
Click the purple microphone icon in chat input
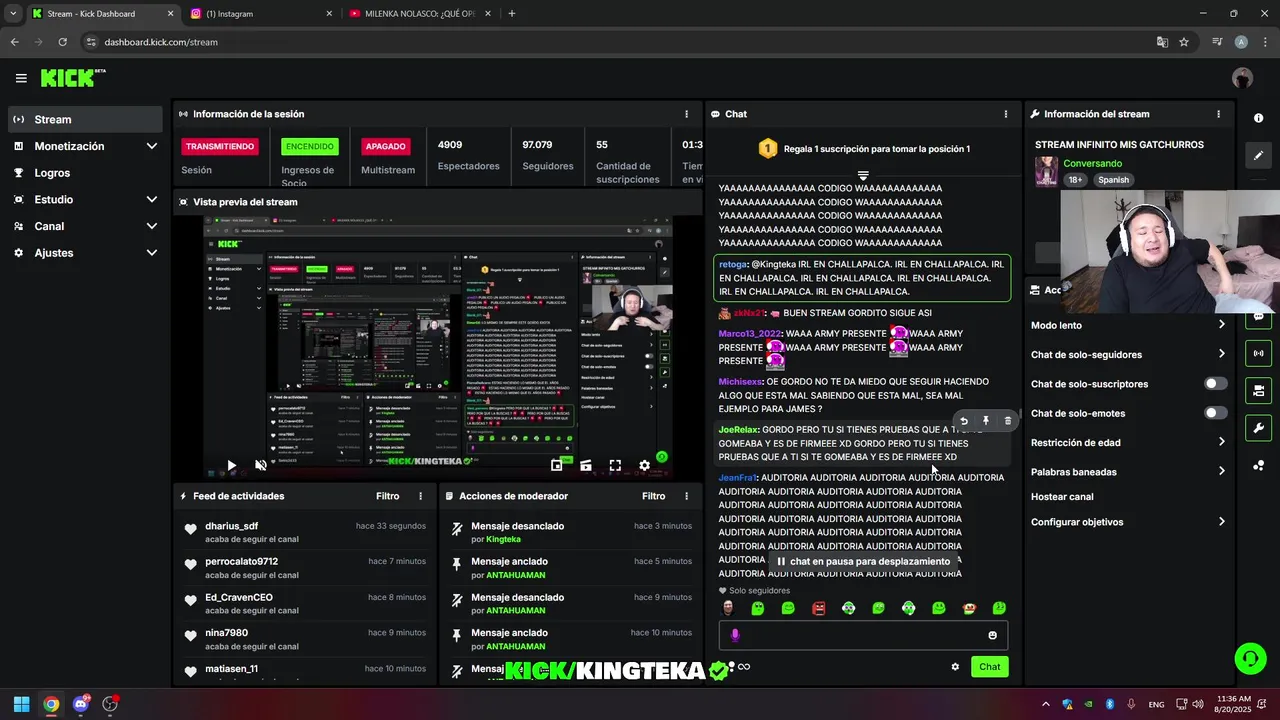(x=735, y=635)
